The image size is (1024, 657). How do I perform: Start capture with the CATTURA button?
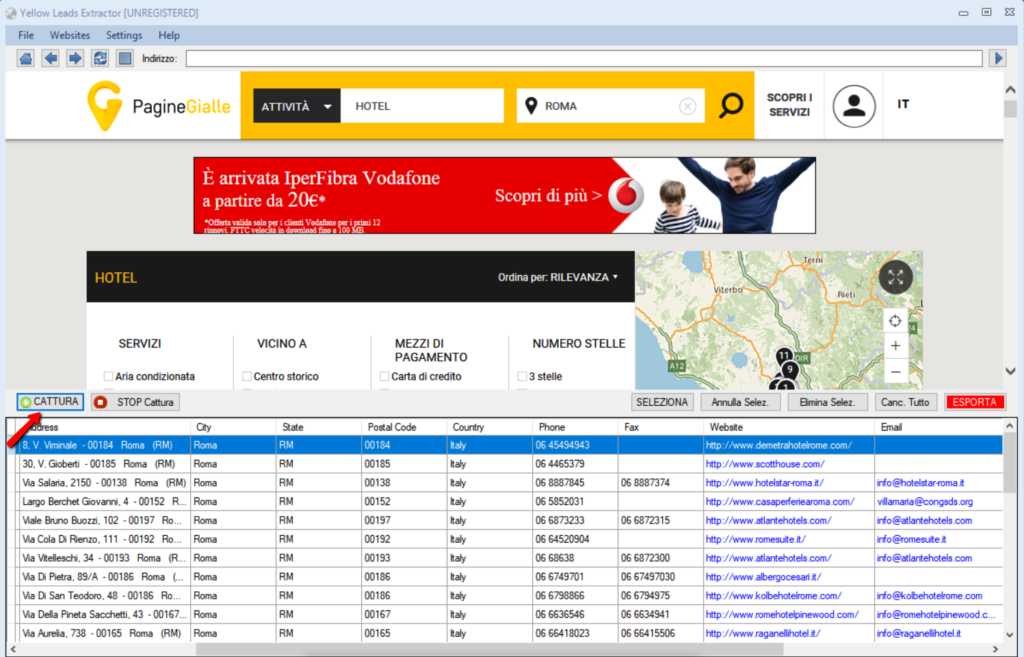(x=50, y=402)
